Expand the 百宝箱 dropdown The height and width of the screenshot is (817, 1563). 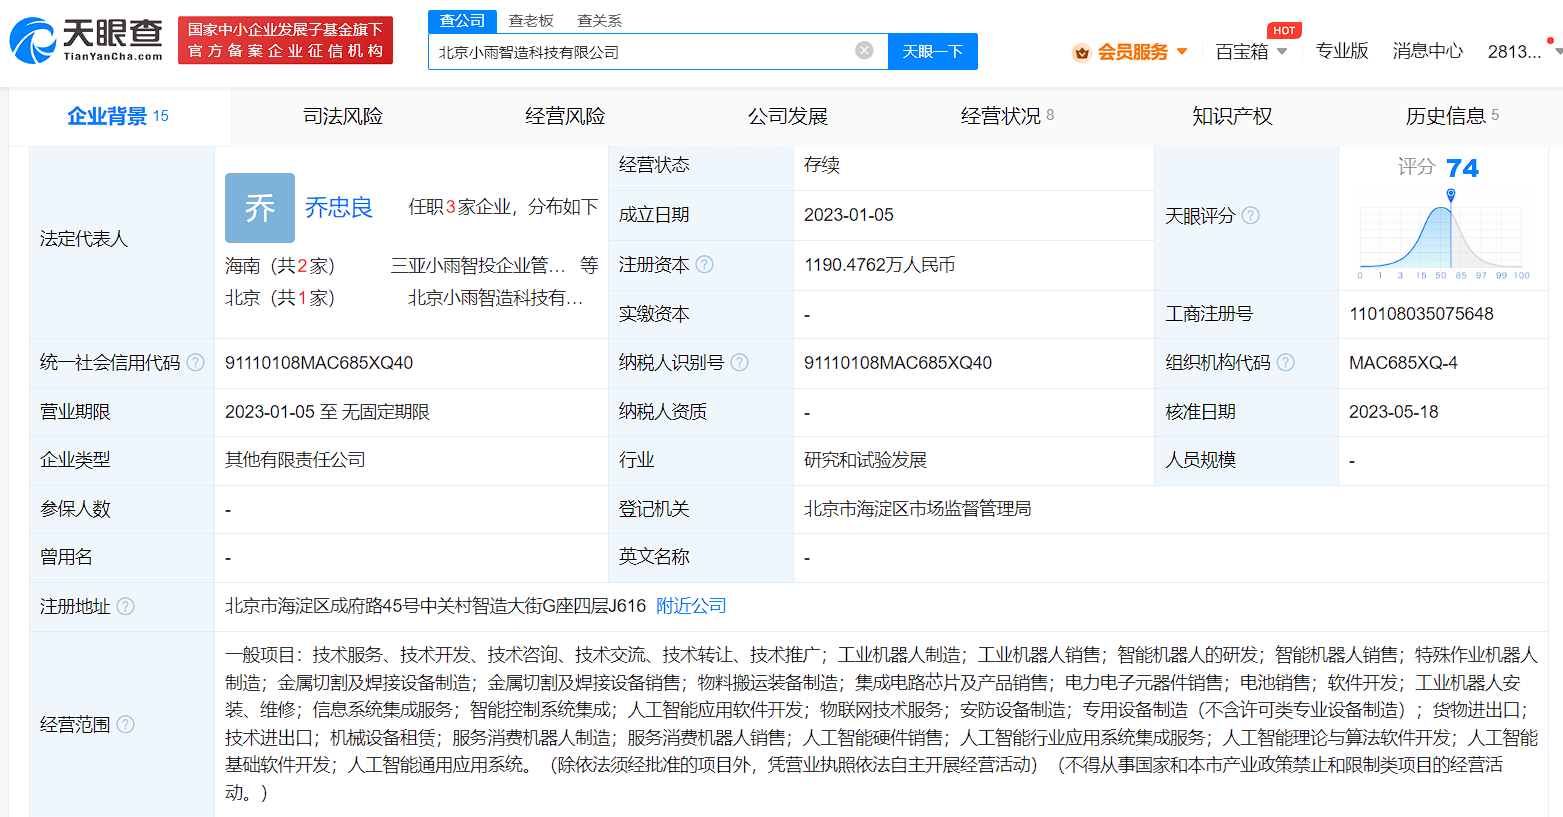point(1282,51)
